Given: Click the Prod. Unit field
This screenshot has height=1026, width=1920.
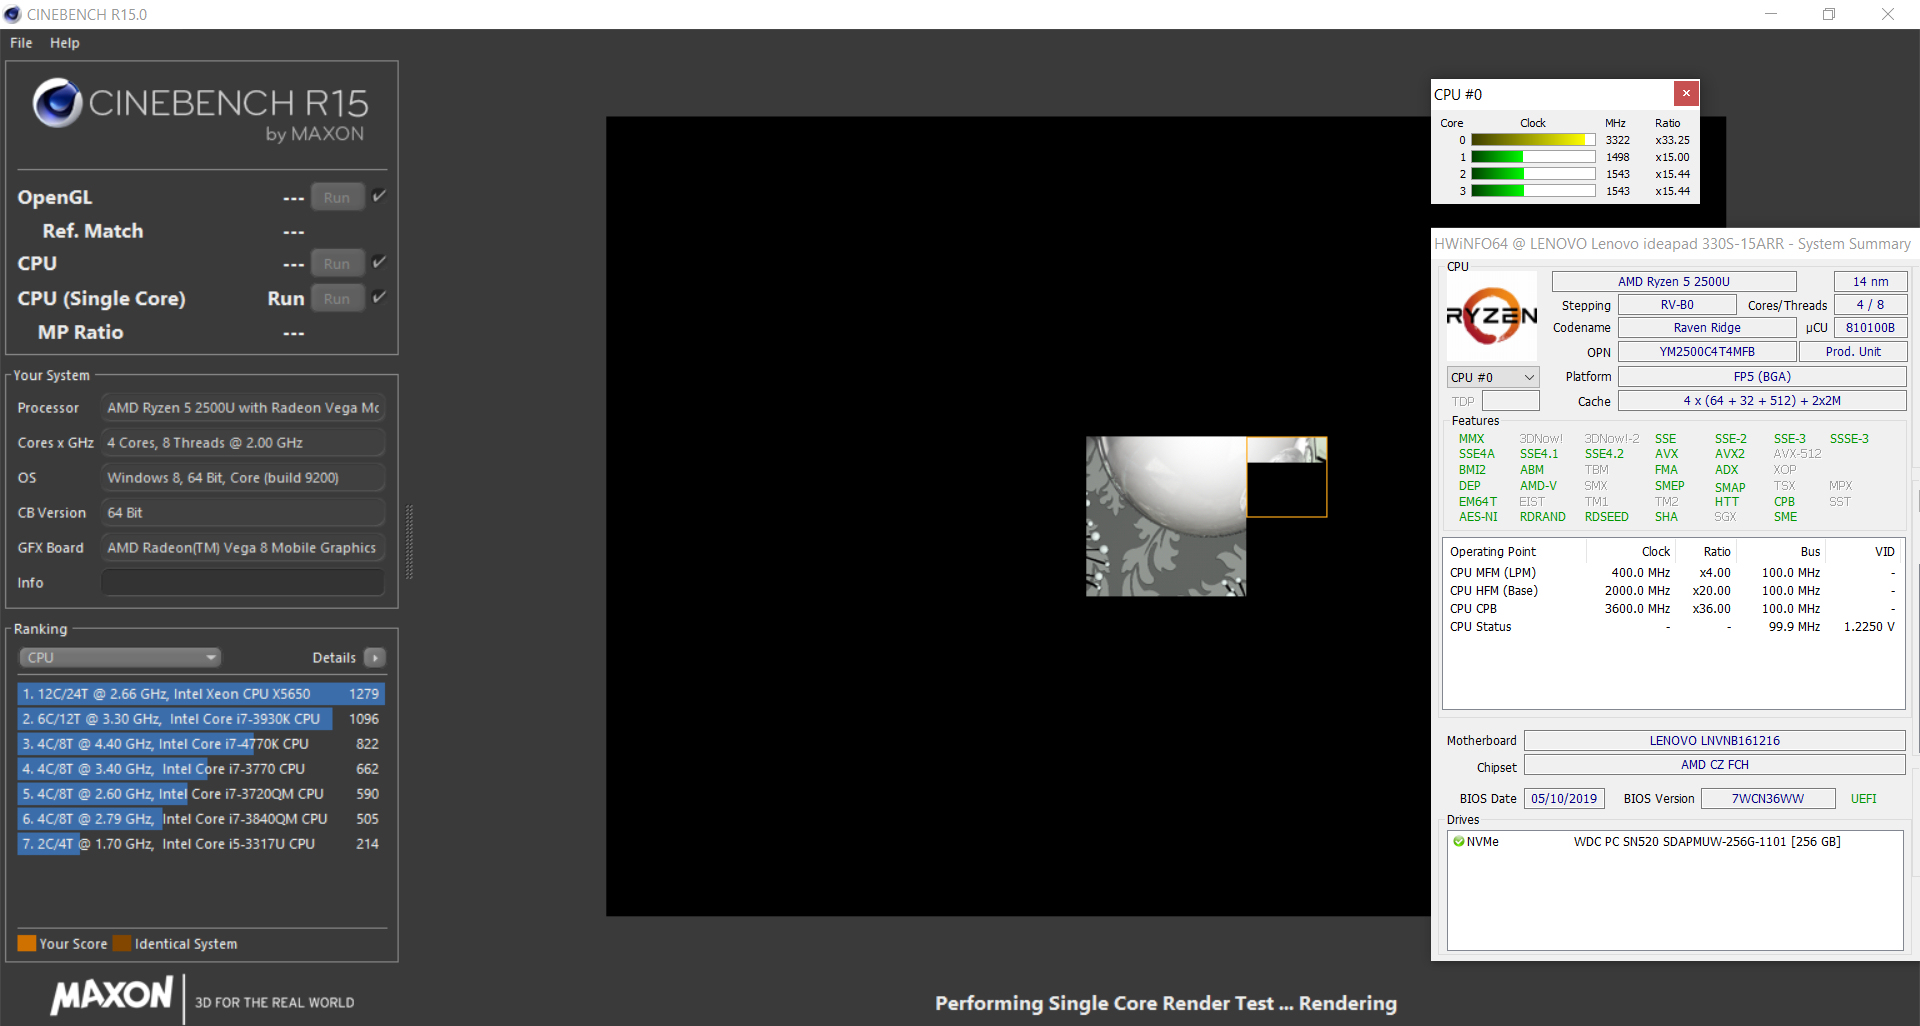Looking at the screenshot, I should [x=1853, y=351].
